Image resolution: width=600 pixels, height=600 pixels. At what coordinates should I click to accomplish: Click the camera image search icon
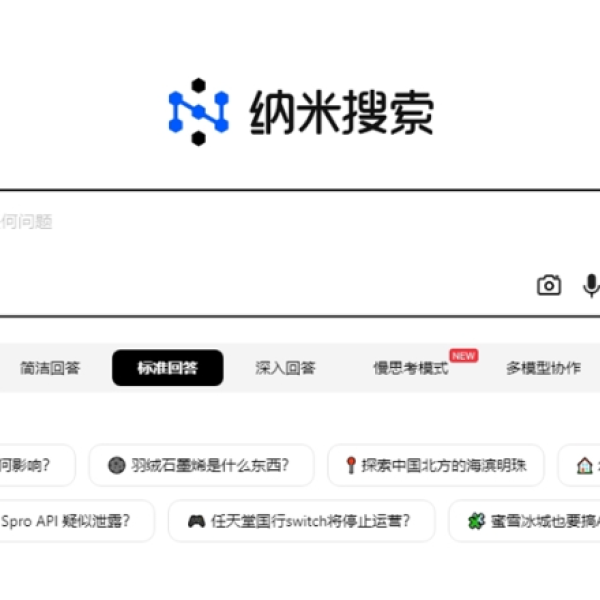549,285
